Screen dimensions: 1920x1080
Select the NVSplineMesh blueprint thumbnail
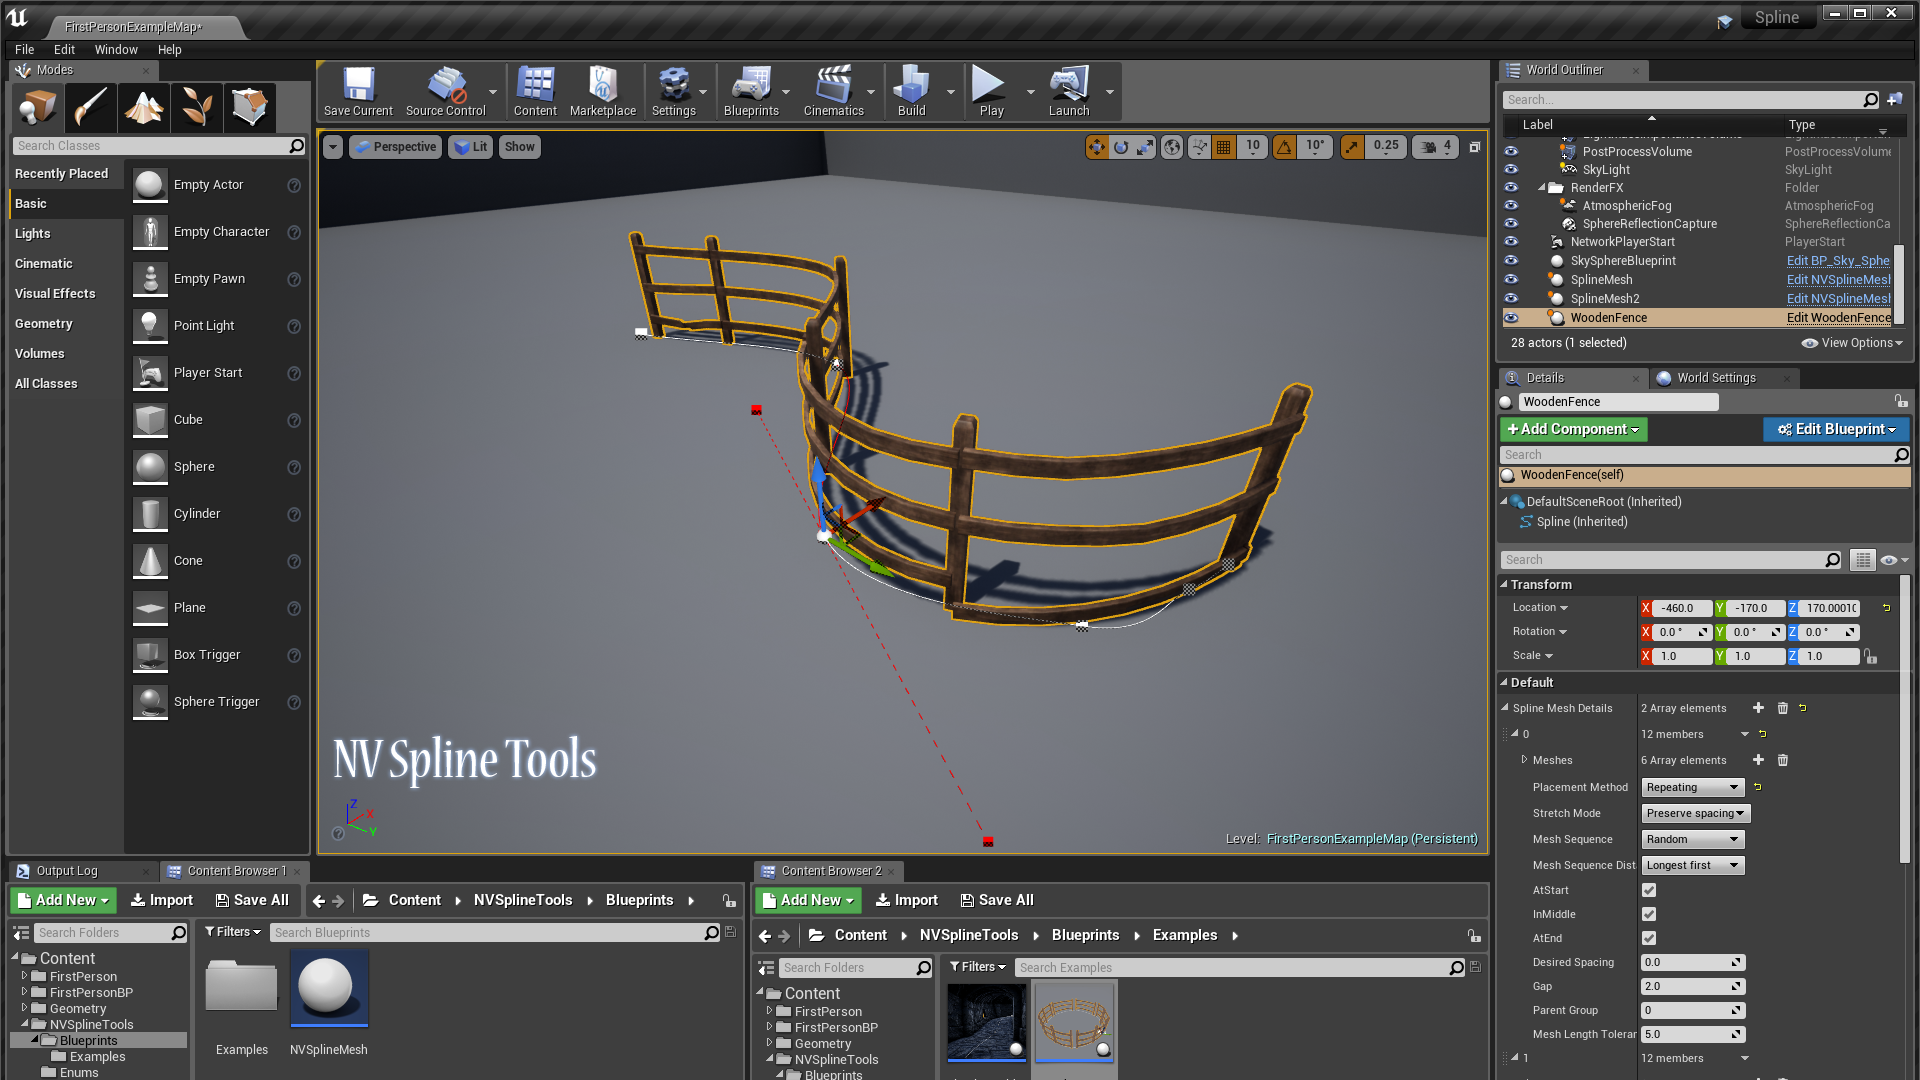tap(329, 988)
